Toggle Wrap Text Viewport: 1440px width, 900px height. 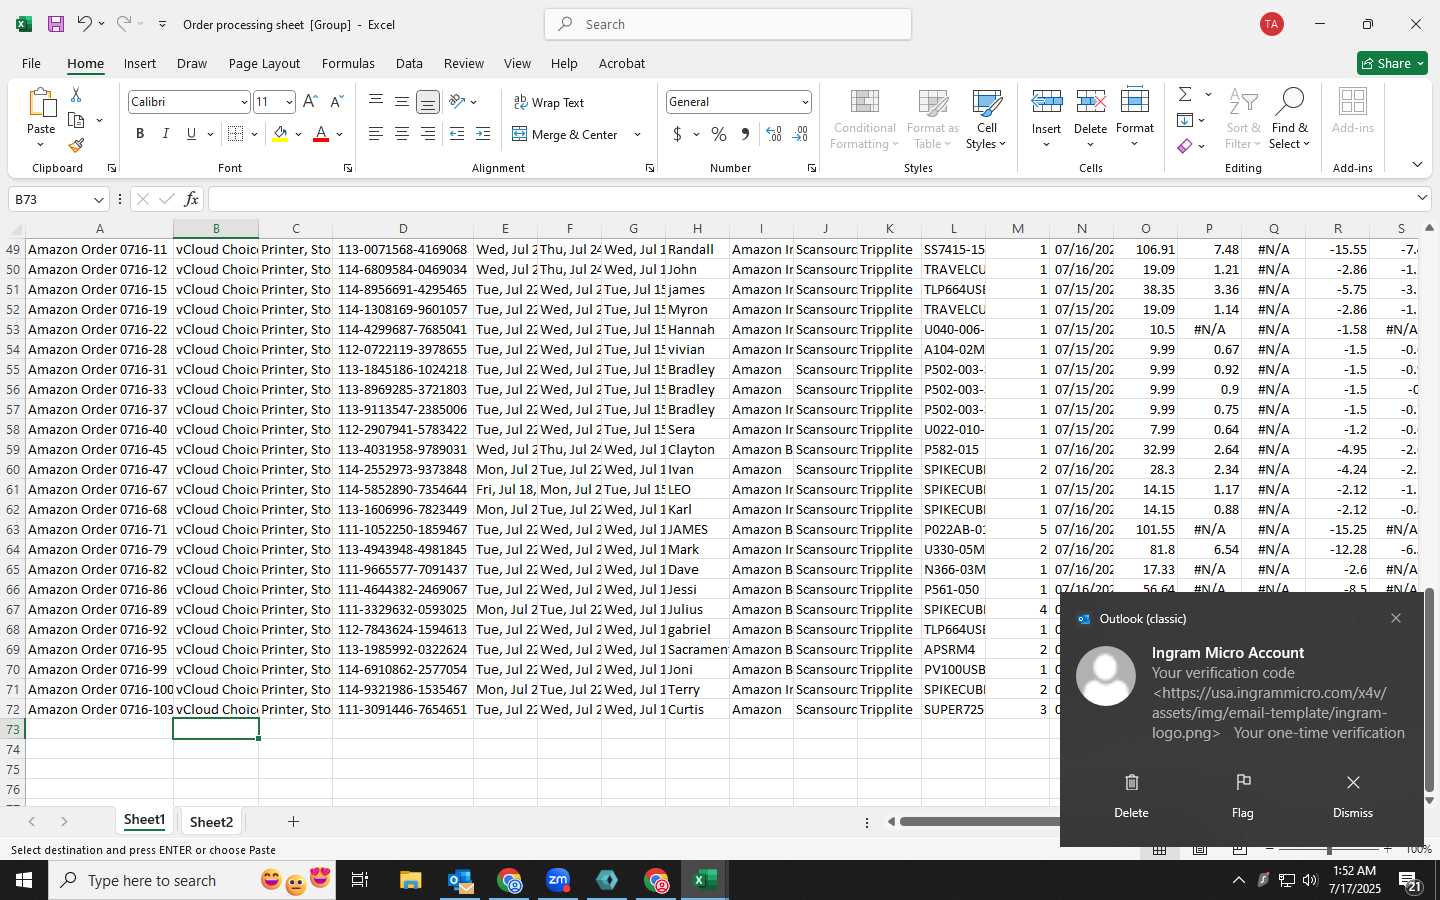click(x=549, y=102)
